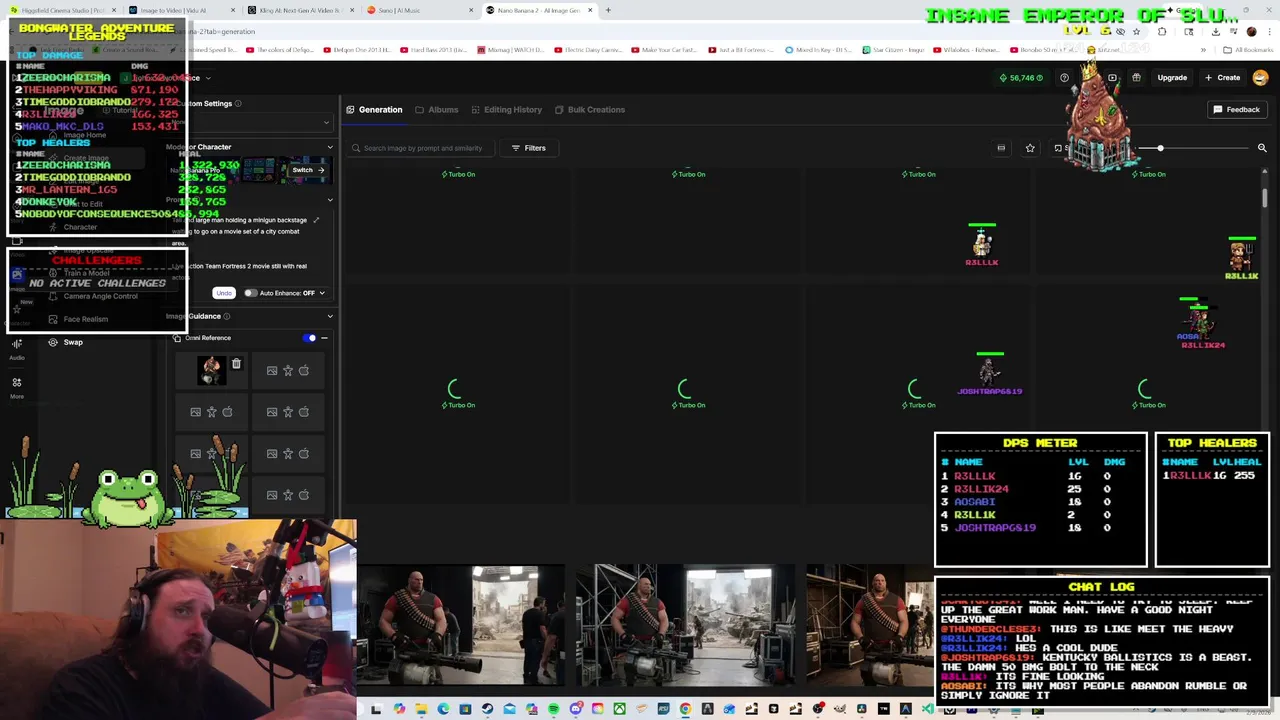
Task: Switch to the Bulk Creations tab
Action: click(x=590, y=110)
